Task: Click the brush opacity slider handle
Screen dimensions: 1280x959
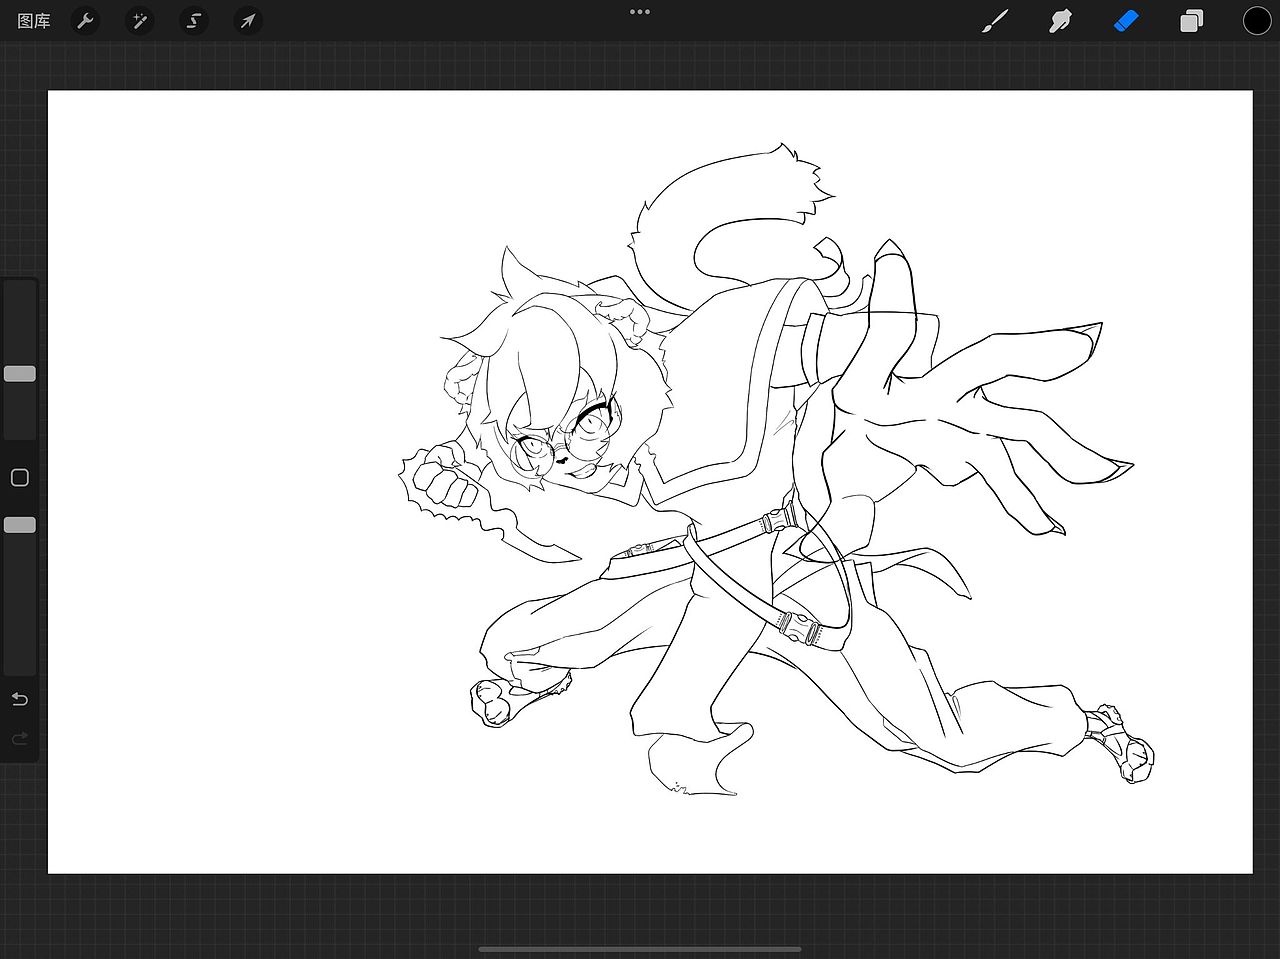Action: click(x=20, y=525)
